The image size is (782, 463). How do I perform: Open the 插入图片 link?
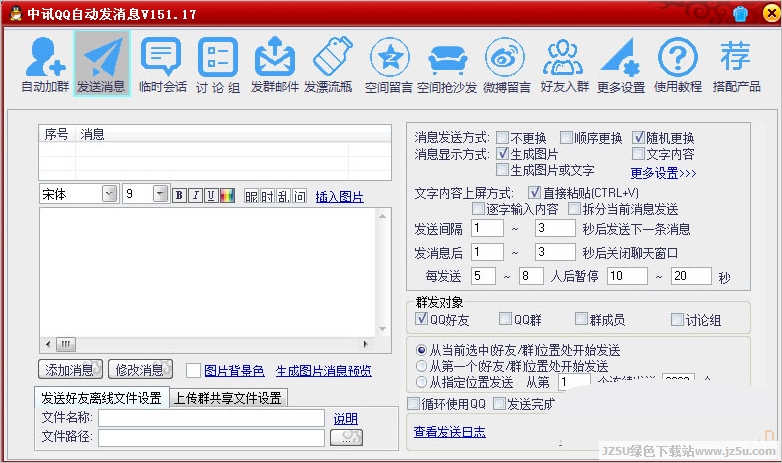[x=340, y=197]
